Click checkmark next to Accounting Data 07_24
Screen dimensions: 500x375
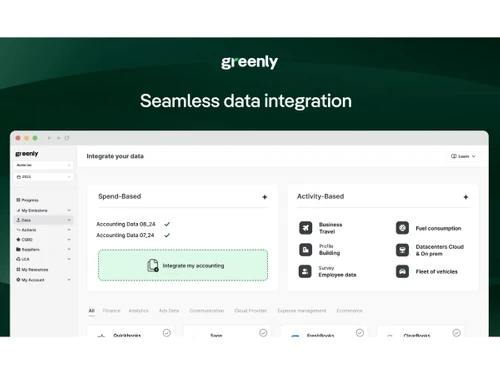pyautogui.click(x=167, y=235)
